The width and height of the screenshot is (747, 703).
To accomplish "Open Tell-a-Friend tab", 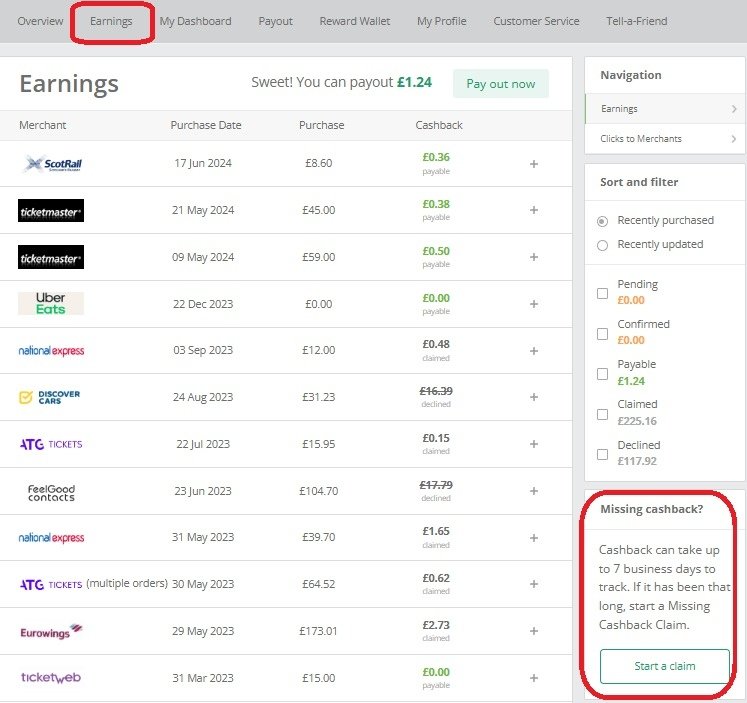I will click(x=636, y=21).
